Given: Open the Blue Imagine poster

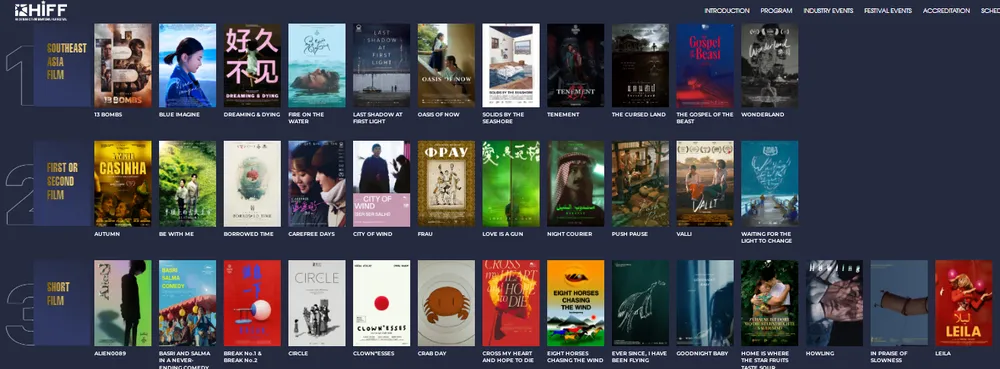Looking at the screenshot, I should click(188, 65).
